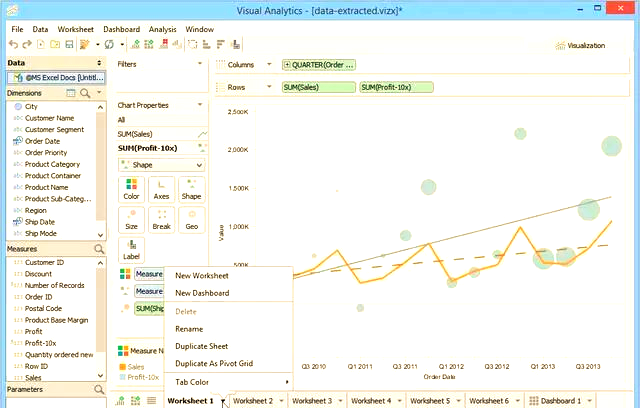Click the pencil edit data icon in toolbar
640x408 pixels.
coord(84,44)
